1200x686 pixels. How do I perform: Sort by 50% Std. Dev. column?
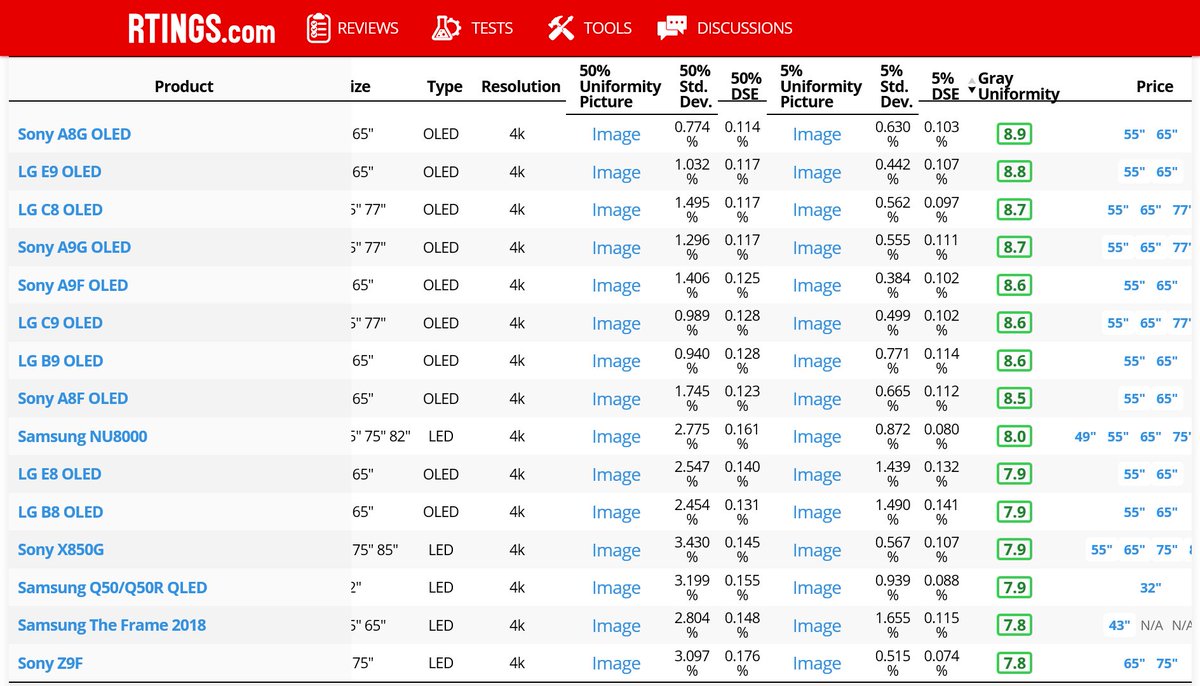(695, 86)
